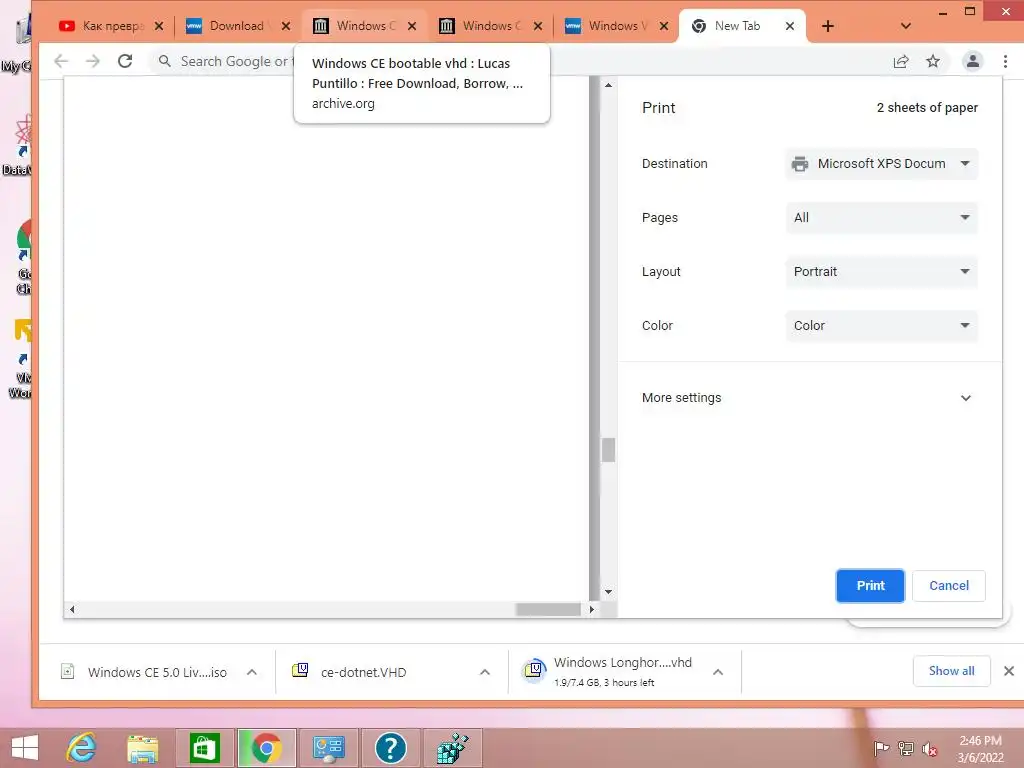The height and width of the screenshot is (768, 1024).
Task: Show all downloads
Action: click(x=951, y=671)
